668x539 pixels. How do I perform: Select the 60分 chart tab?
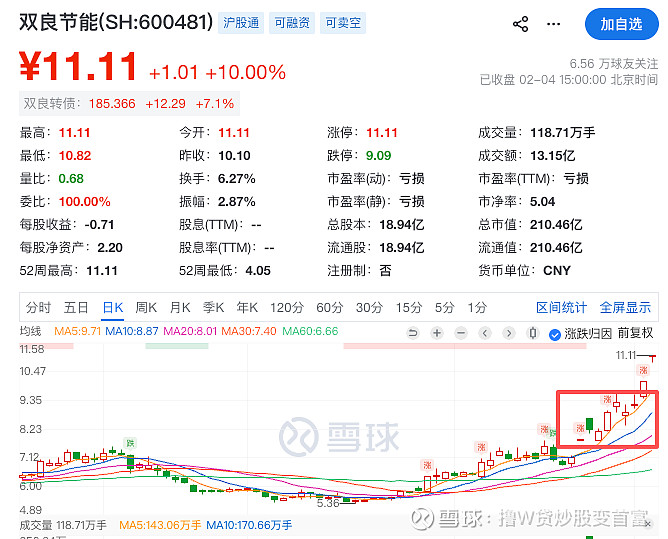coord(330,307)
